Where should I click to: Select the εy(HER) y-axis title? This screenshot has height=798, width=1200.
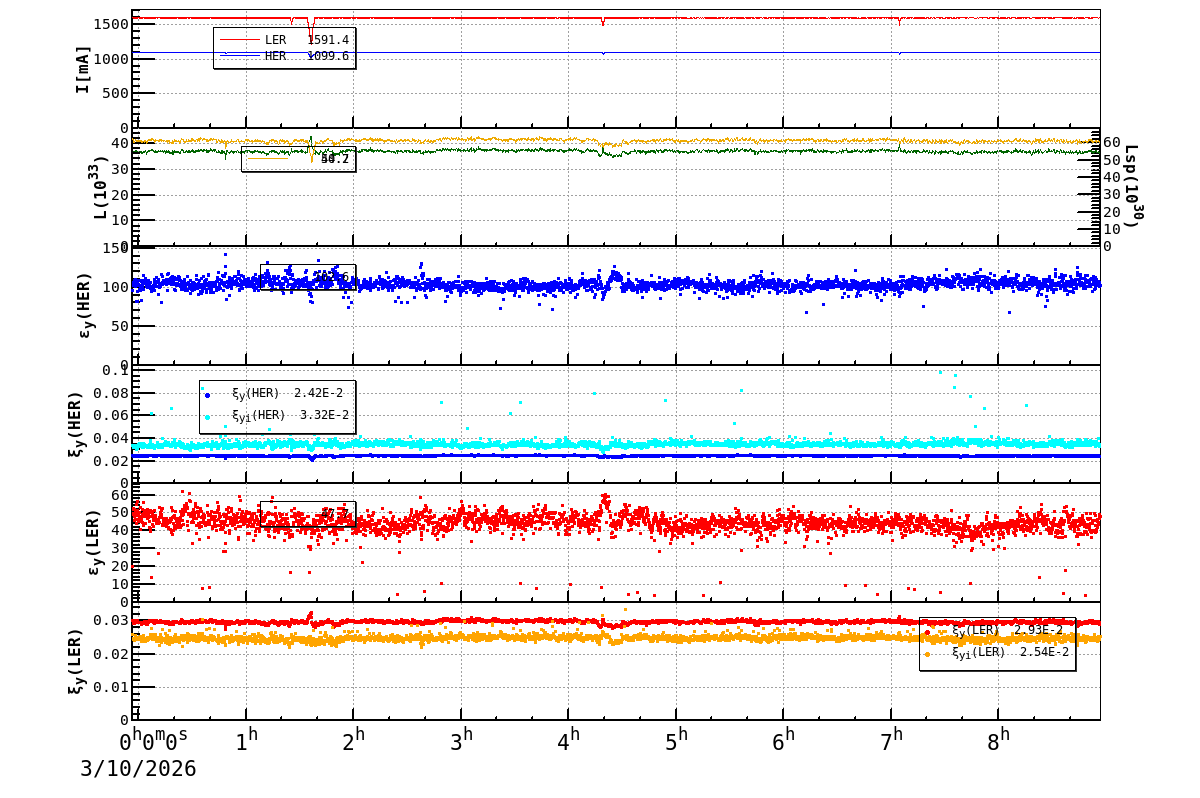tap(85, 305)
